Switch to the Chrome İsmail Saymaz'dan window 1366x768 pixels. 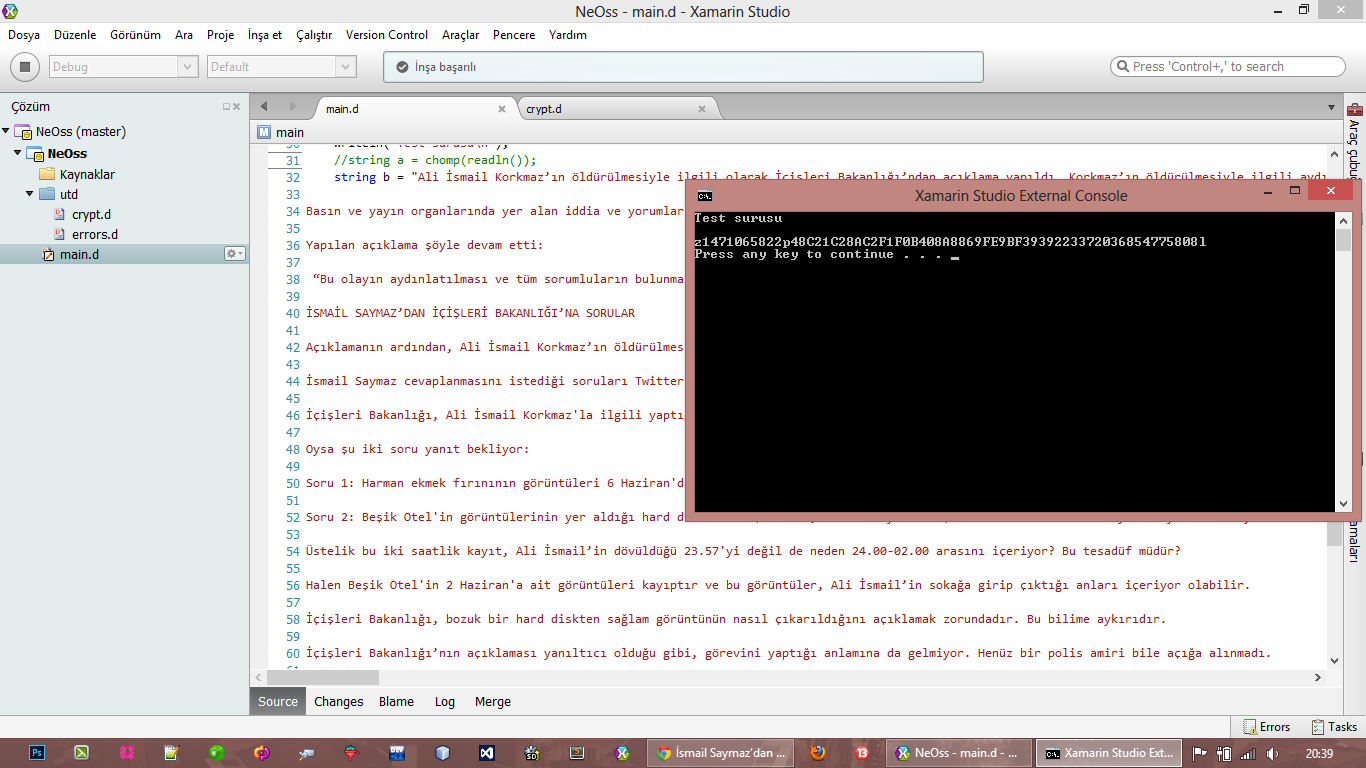pos(721,753)
